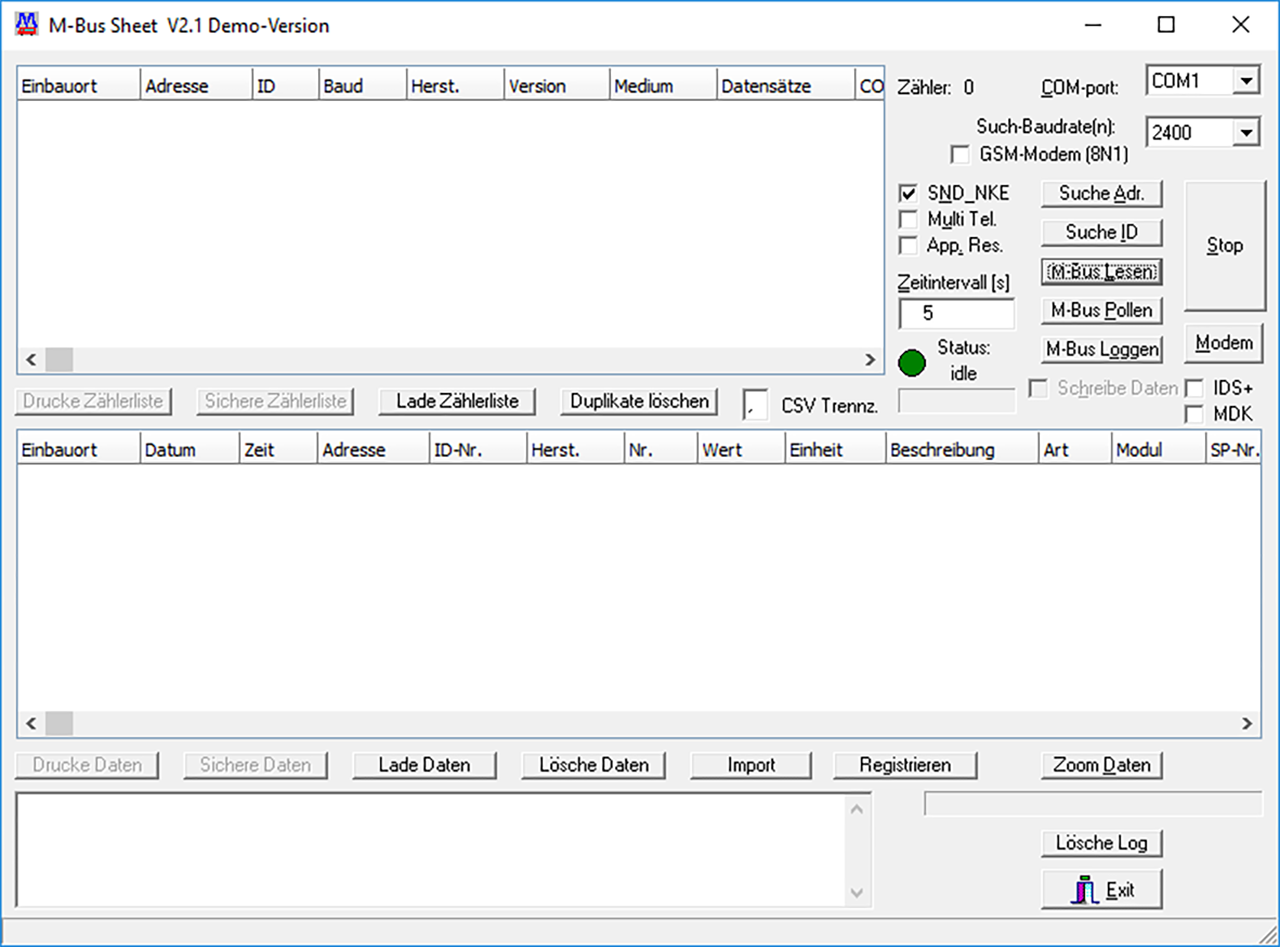Disable the SND_NKE checkbox
This screenshot has width=1280, height=947.
908,193
